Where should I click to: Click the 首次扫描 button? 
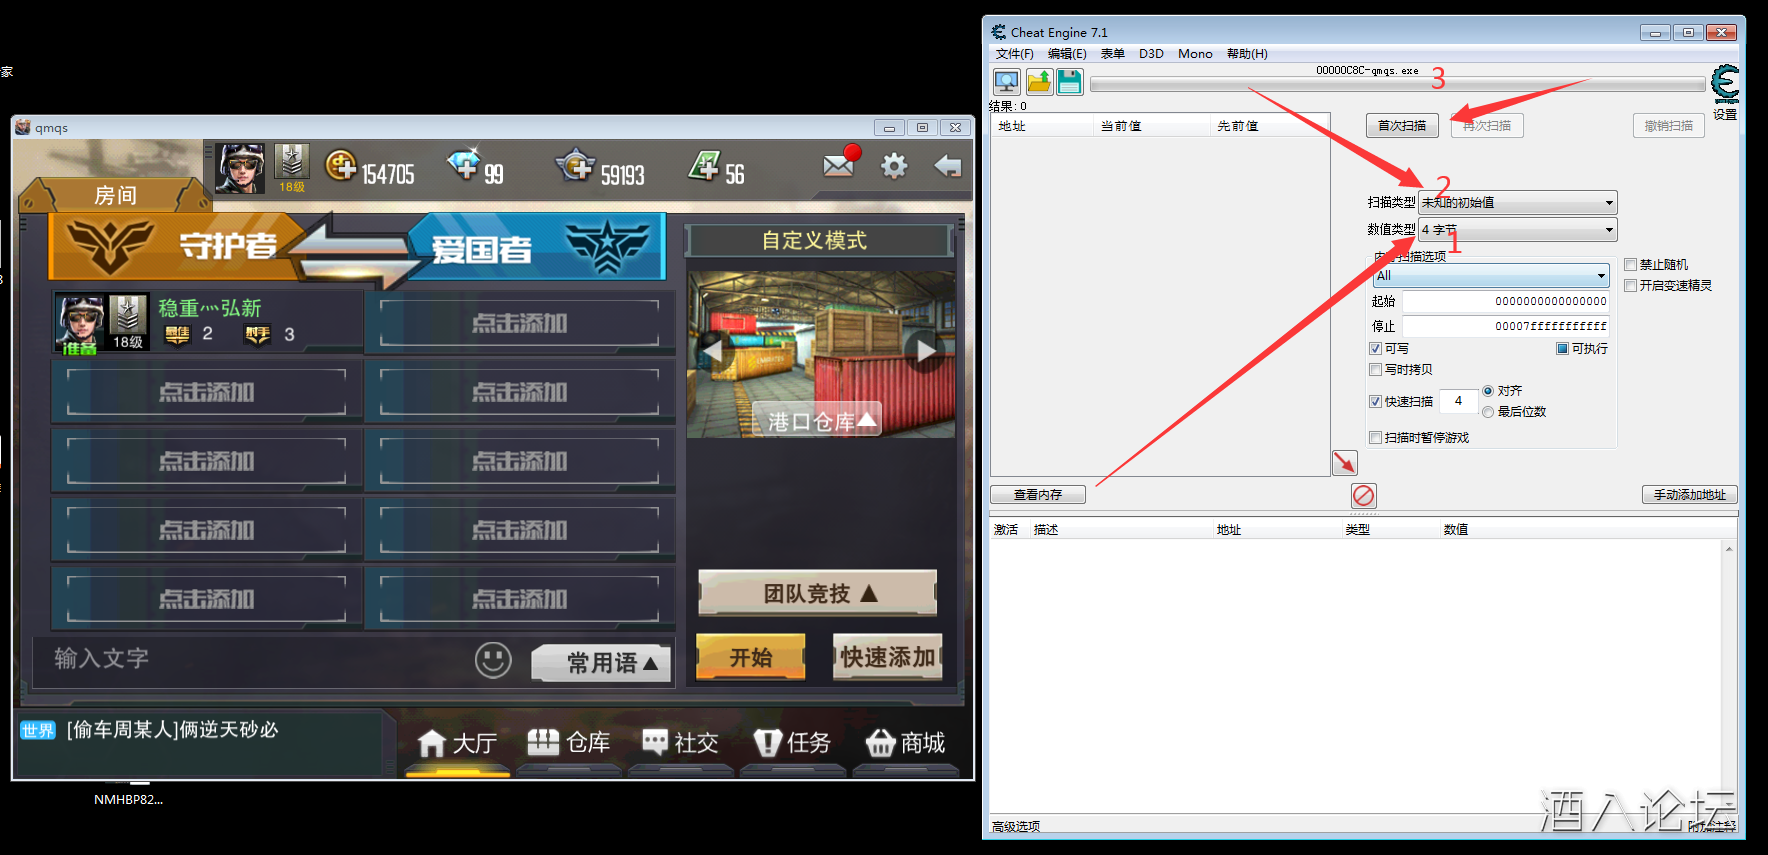1402,126
